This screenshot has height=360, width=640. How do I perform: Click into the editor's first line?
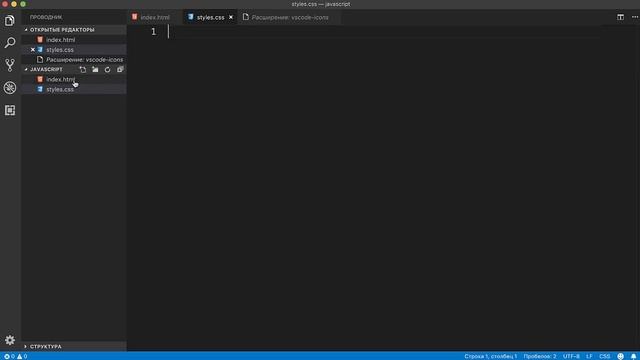[384, 32]
